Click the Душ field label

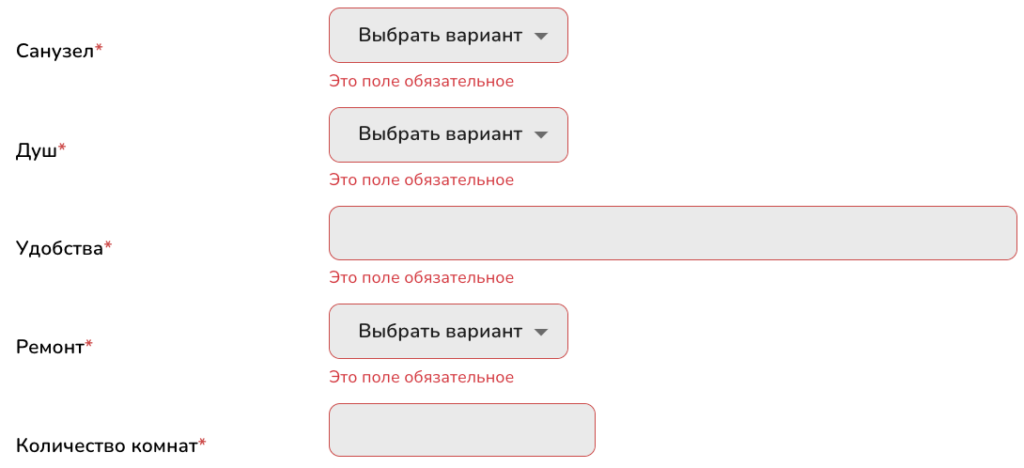click(x=37, y=150)
